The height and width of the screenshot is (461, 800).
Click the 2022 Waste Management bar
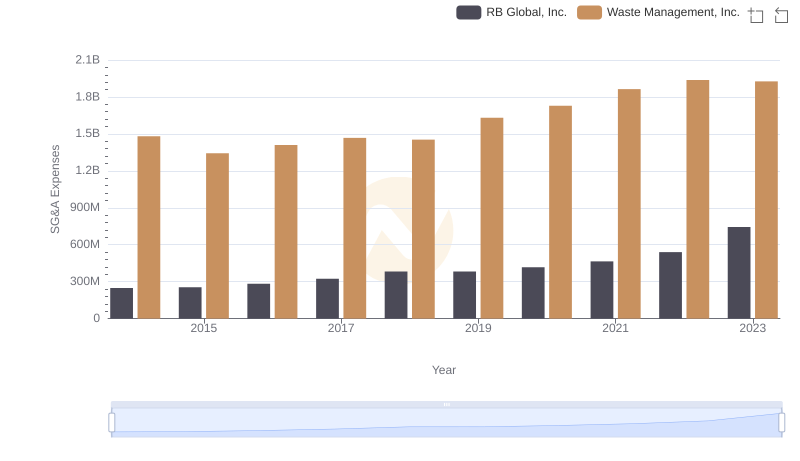(x=698, y=199)
